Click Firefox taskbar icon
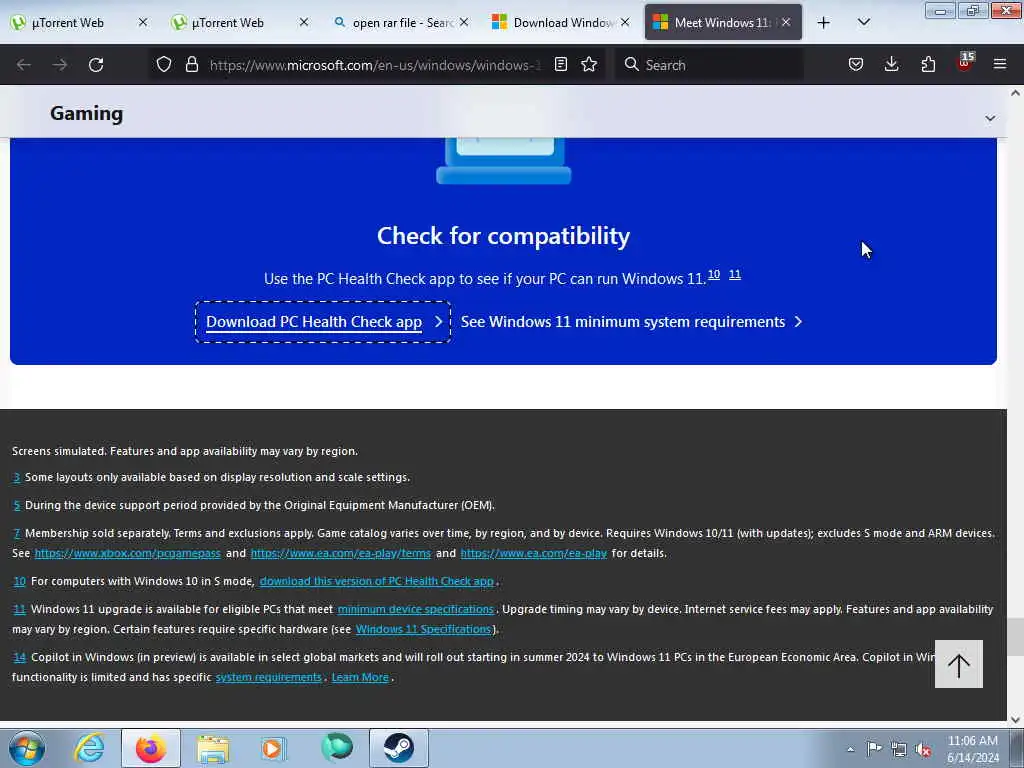Image resolution: width=1024 pixels, height=768 pixels. [x=151, y=748]
